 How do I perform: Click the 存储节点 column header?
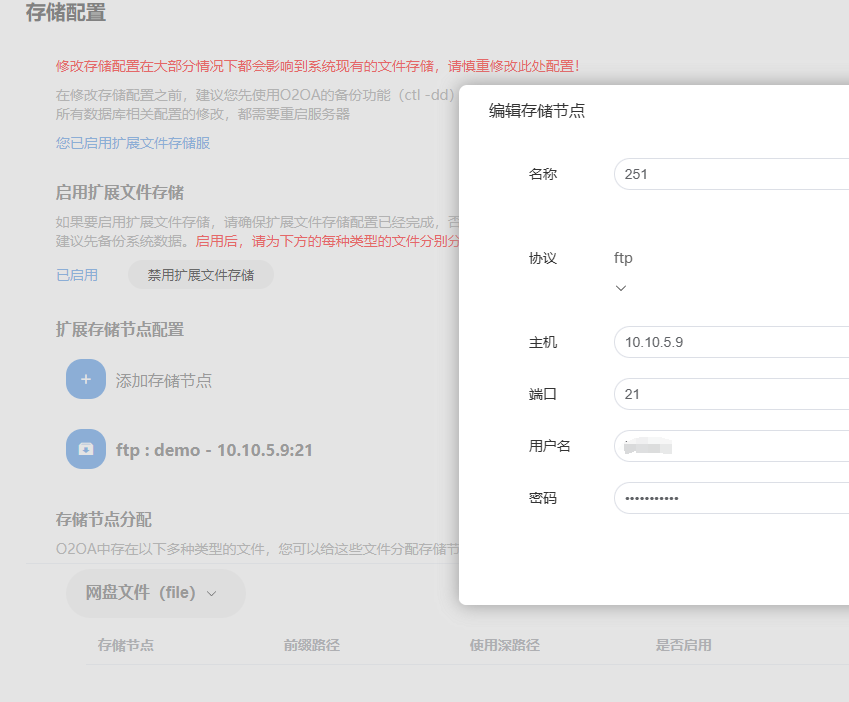pyautogui.click(x=126, y=645)
